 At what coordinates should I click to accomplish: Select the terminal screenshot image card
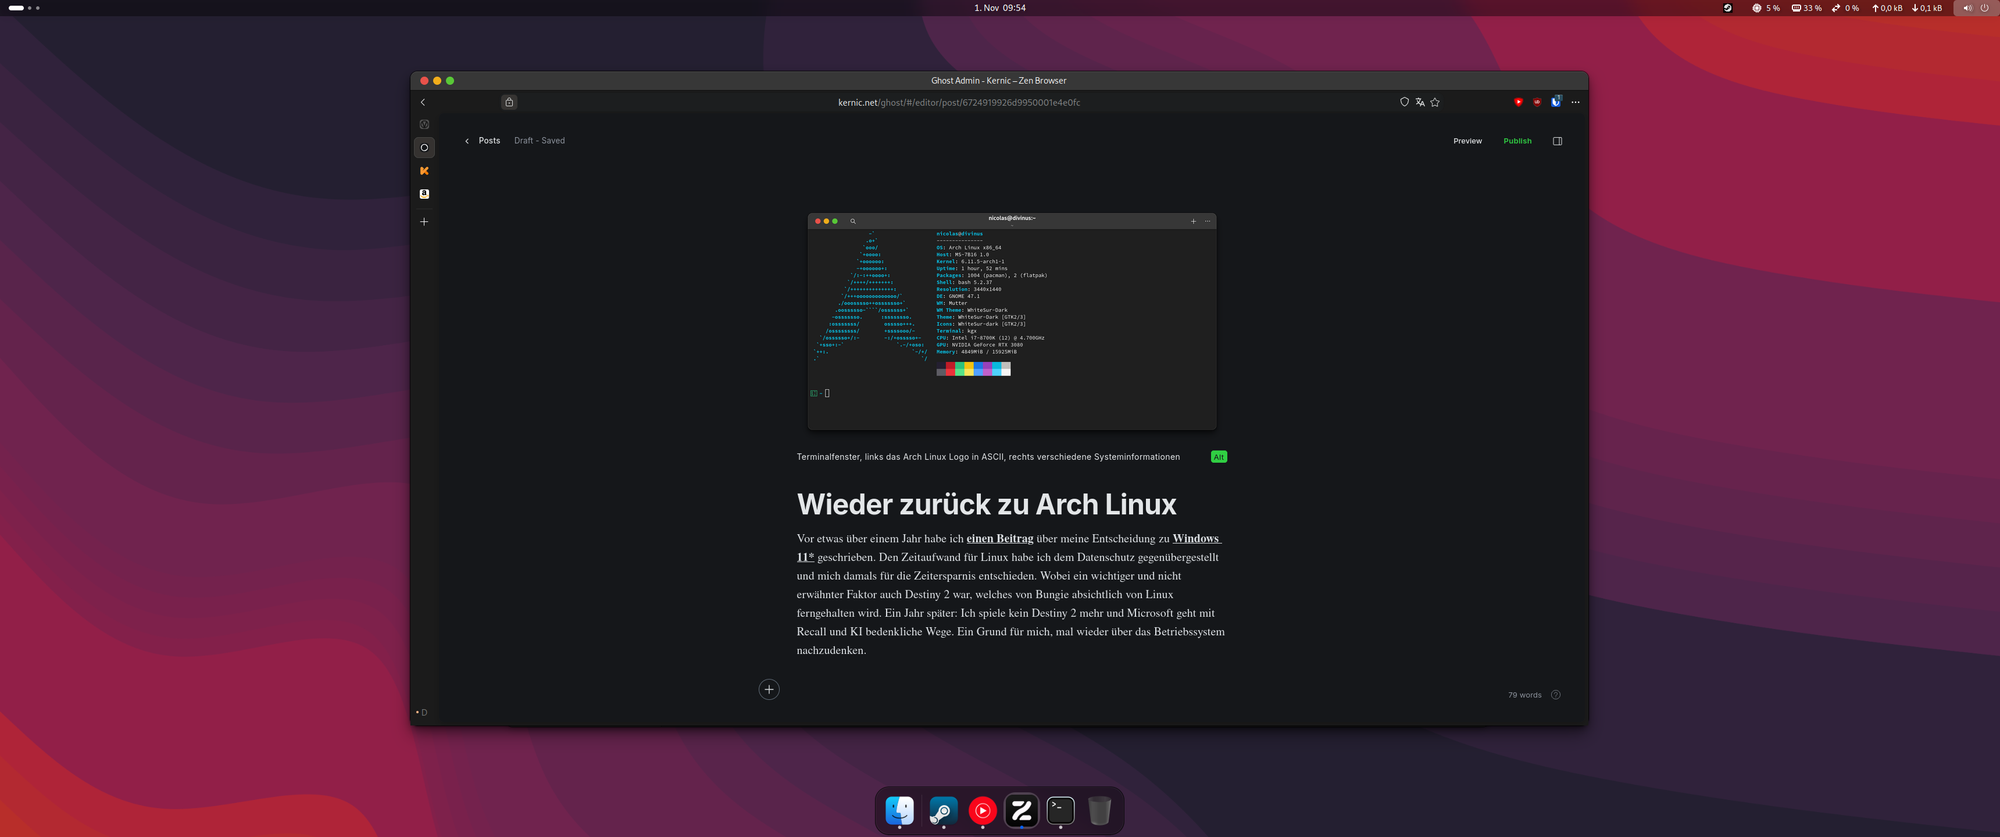[x=1012, y=321]
